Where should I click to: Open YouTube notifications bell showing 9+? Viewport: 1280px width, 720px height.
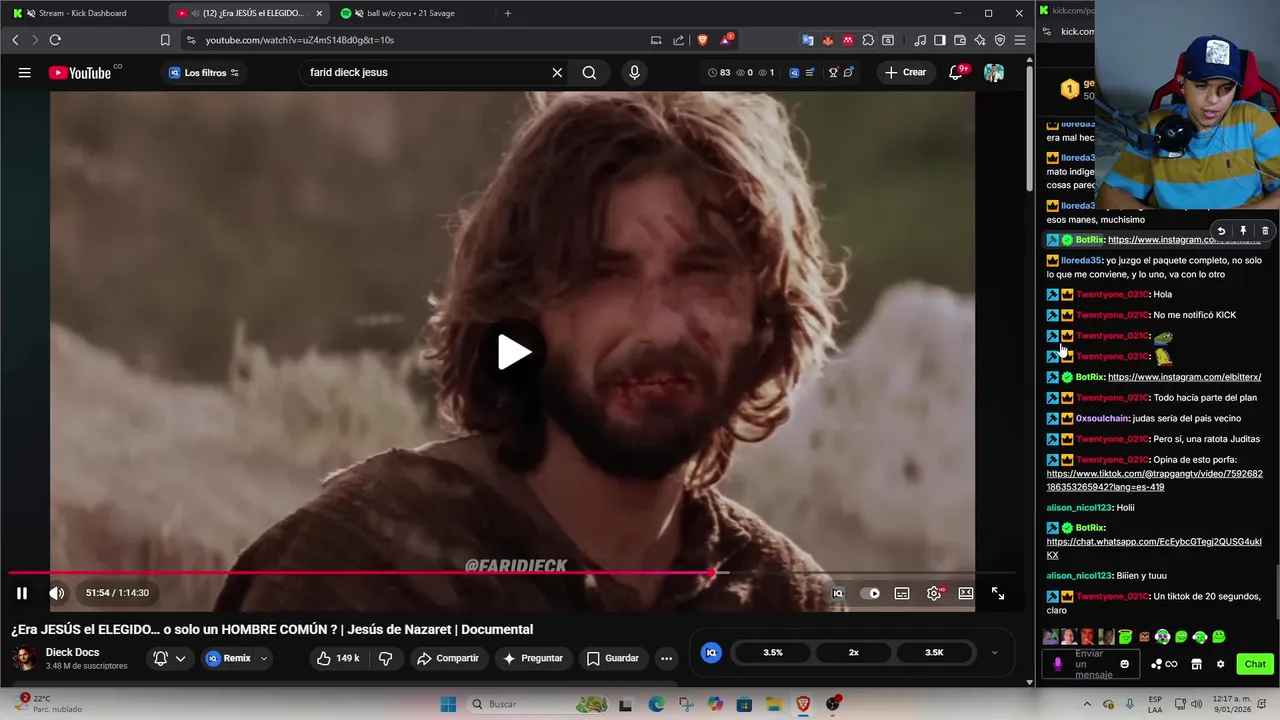[957, 72]
